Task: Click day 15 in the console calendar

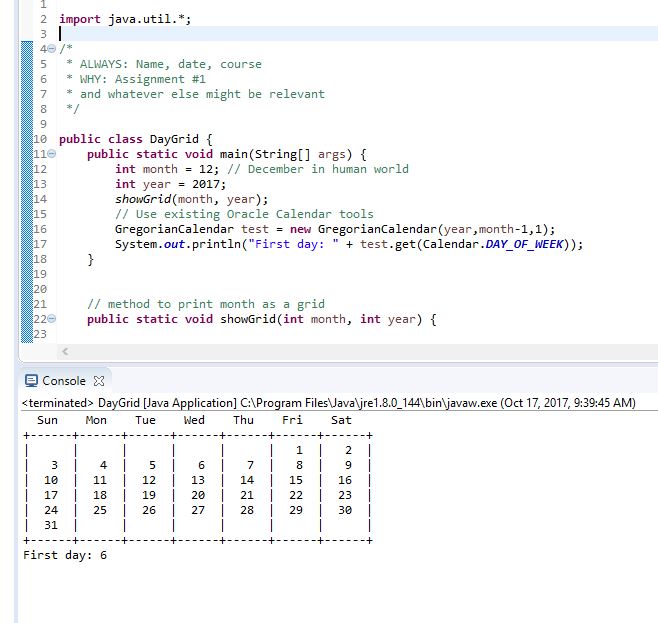Action: (x=296, y=480)
